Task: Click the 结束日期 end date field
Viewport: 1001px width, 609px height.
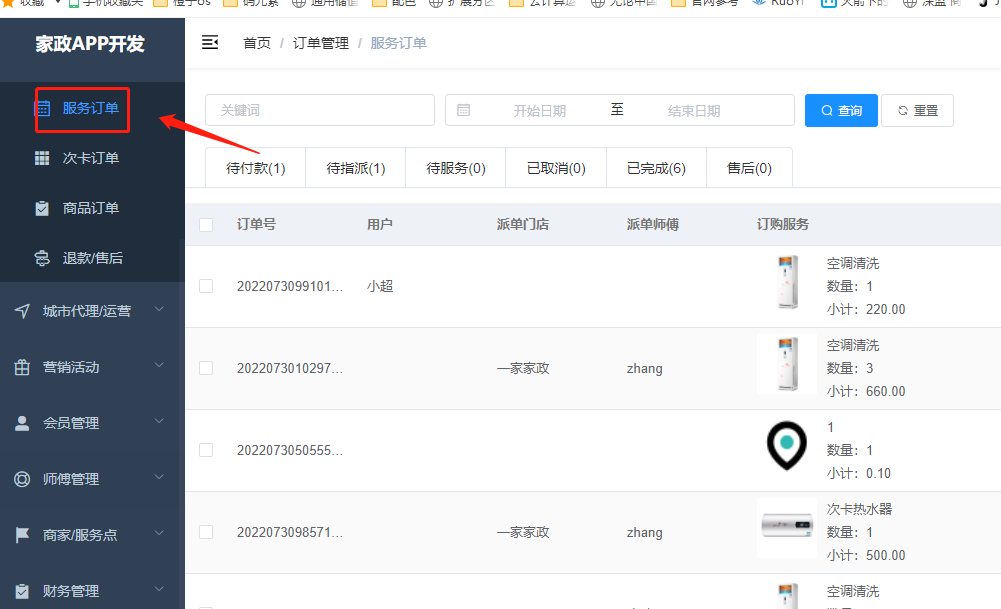Action: pyautogui.click(x=694, y=110)
